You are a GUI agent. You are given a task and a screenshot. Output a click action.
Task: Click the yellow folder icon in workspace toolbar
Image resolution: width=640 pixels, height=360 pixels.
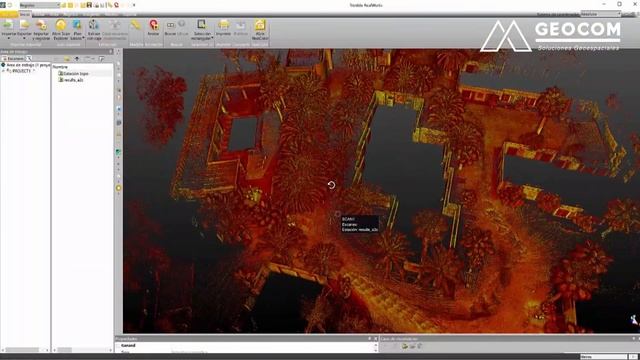coord(67,59)
